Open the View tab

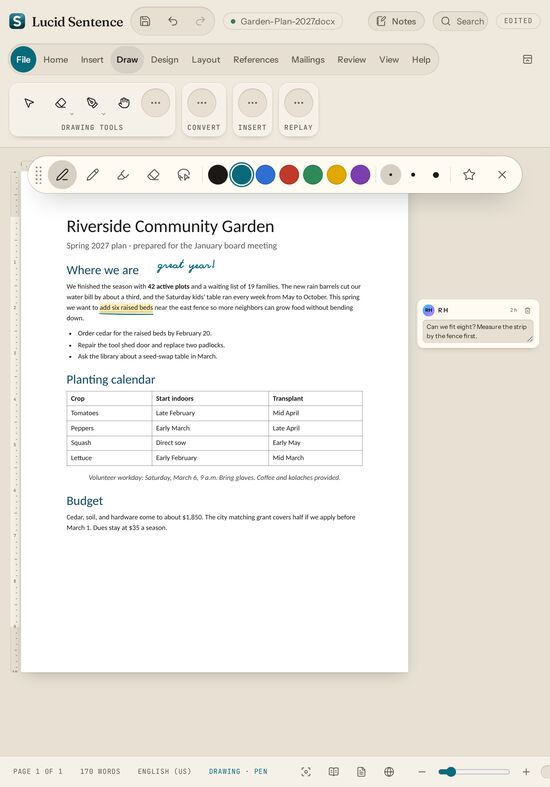point(389,59)
